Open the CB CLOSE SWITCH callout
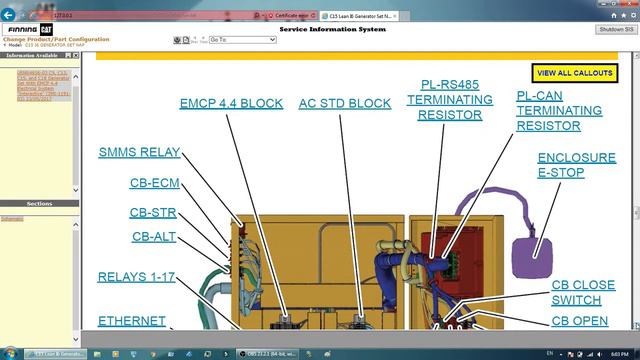640x360 pixels. [583, 292]
